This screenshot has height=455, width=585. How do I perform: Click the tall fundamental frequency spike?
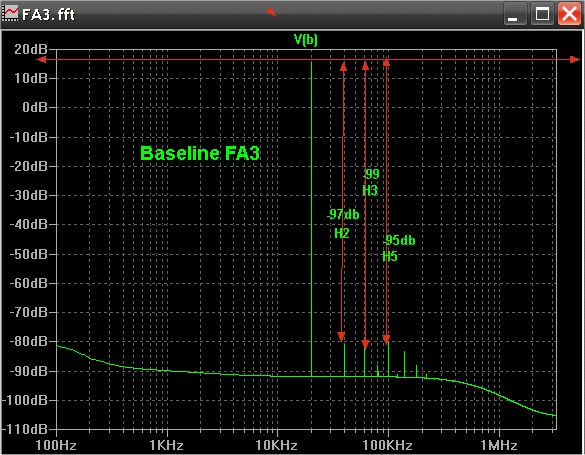tap(312, 219)
